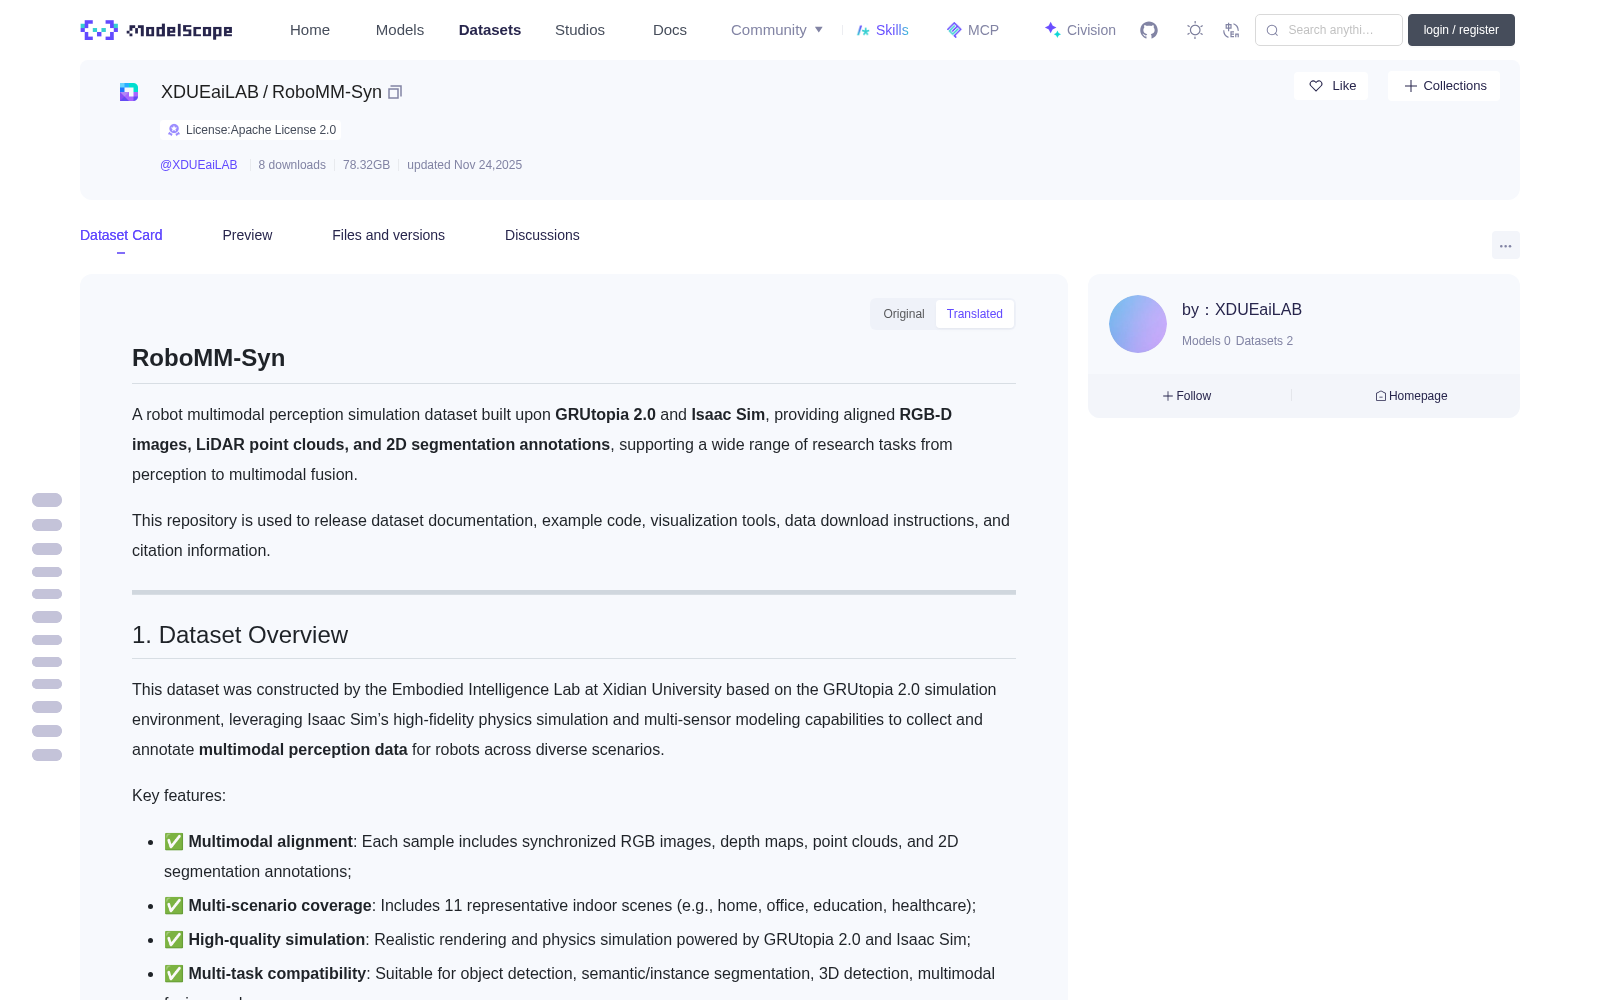Click 'Multimodal alignment' bullet text
This screenshot has width=1600, height=1000.
271,842
